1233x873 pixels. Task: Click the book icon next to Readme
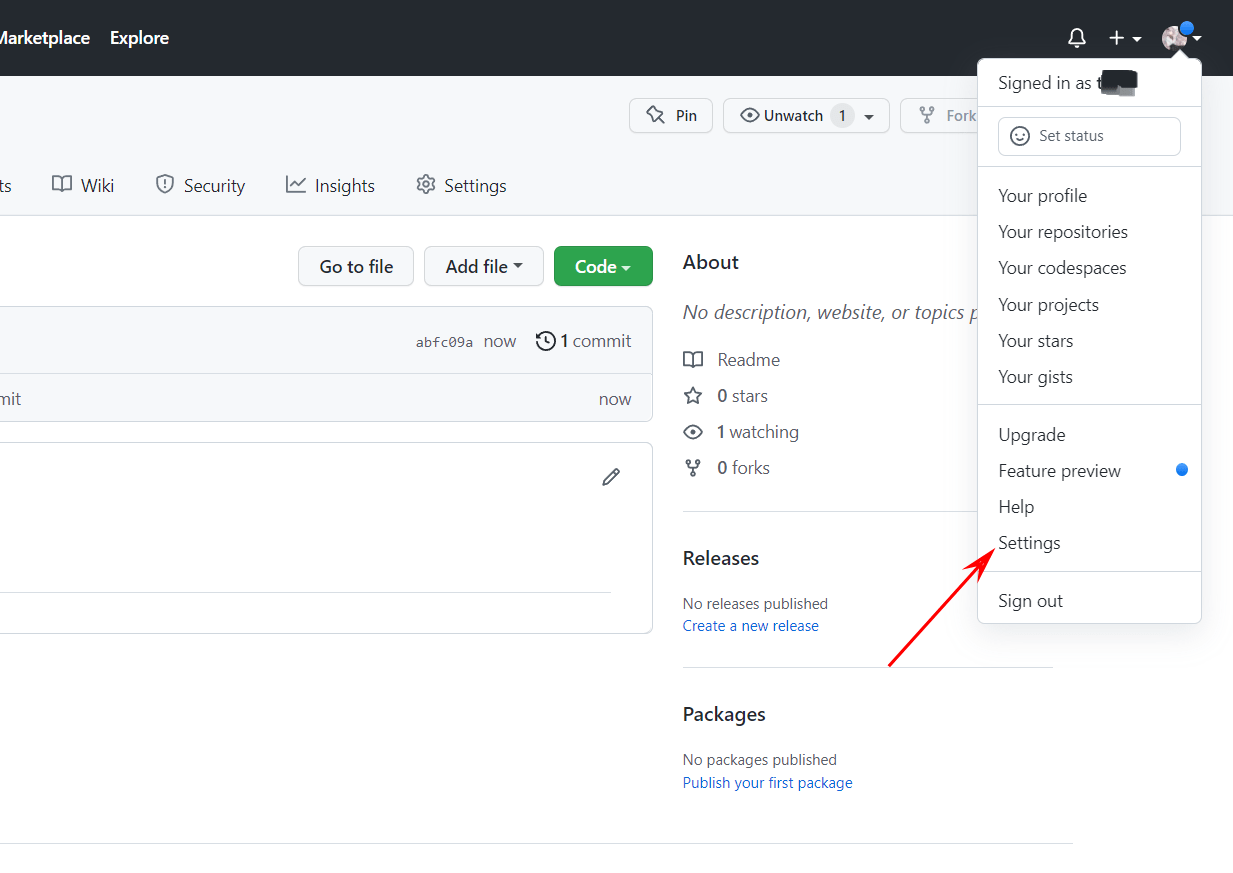[x=692, y=359]
